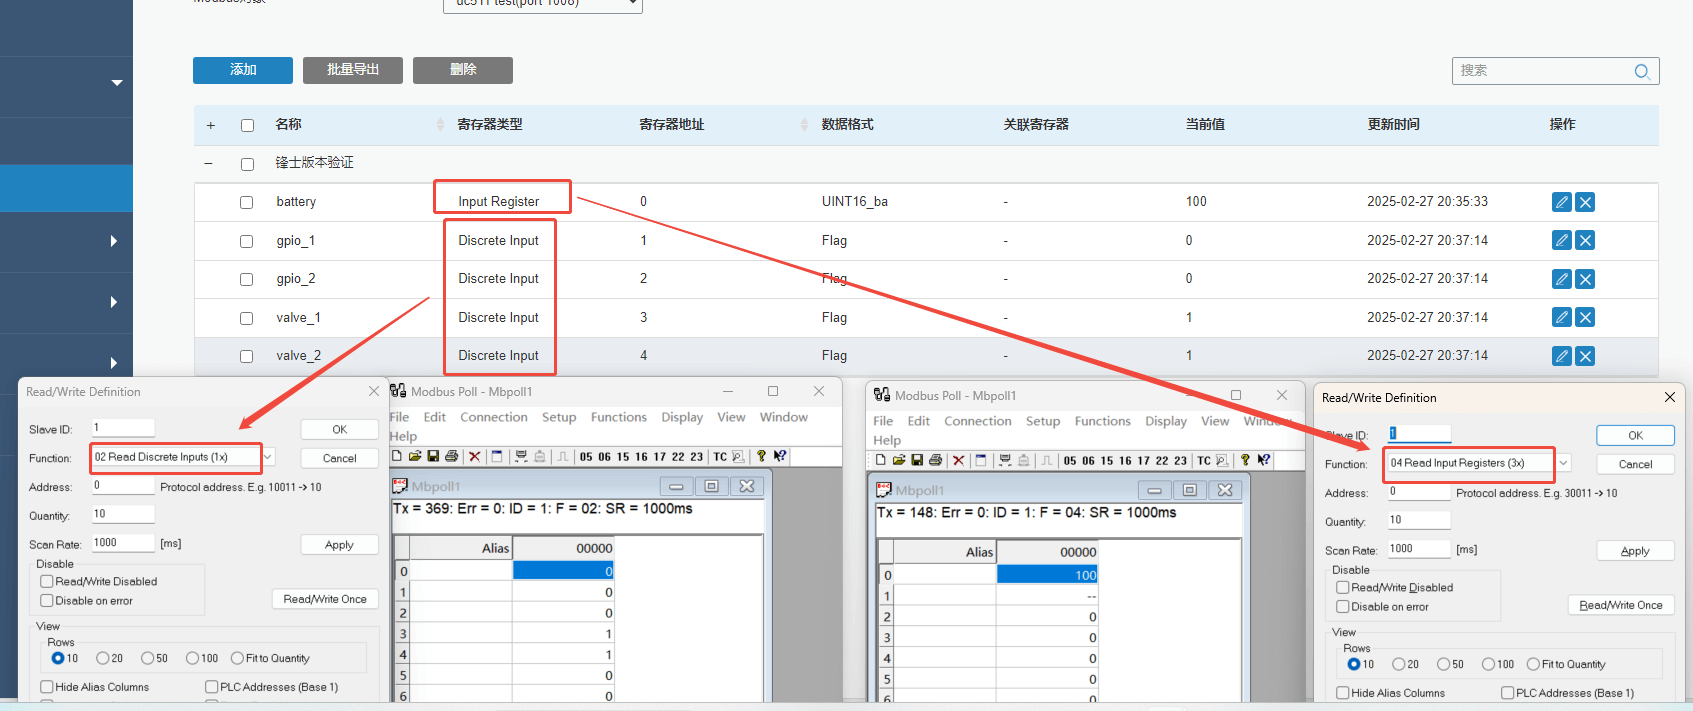The height and width of the screenshot is (711, 1693).
Task: Click the open folder icon in left Modbus Poll toolbar
Action: [x=414, y=456]
